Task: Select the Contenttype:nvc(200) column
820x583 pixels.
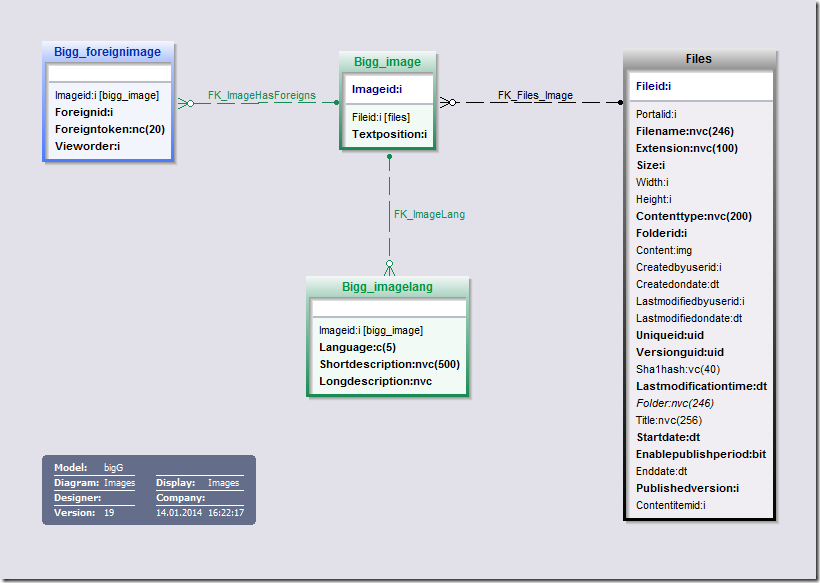Action: (694, 216)
